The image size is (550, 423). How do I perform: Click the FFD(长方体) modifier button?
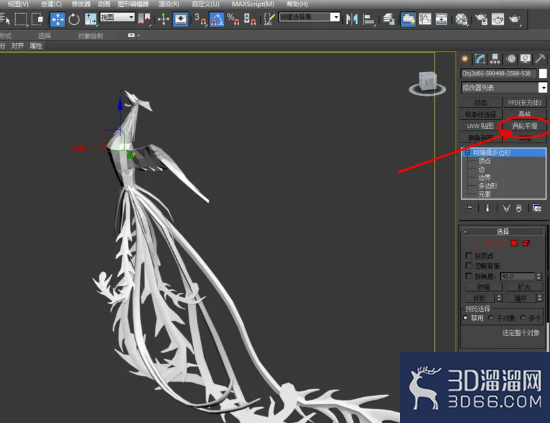click(524, 103)
